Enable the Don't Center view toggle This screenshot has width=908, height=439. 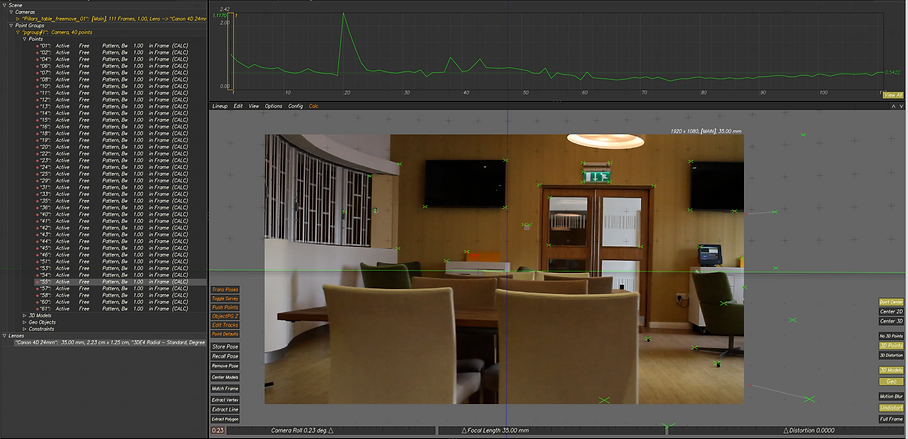point(891,302)
